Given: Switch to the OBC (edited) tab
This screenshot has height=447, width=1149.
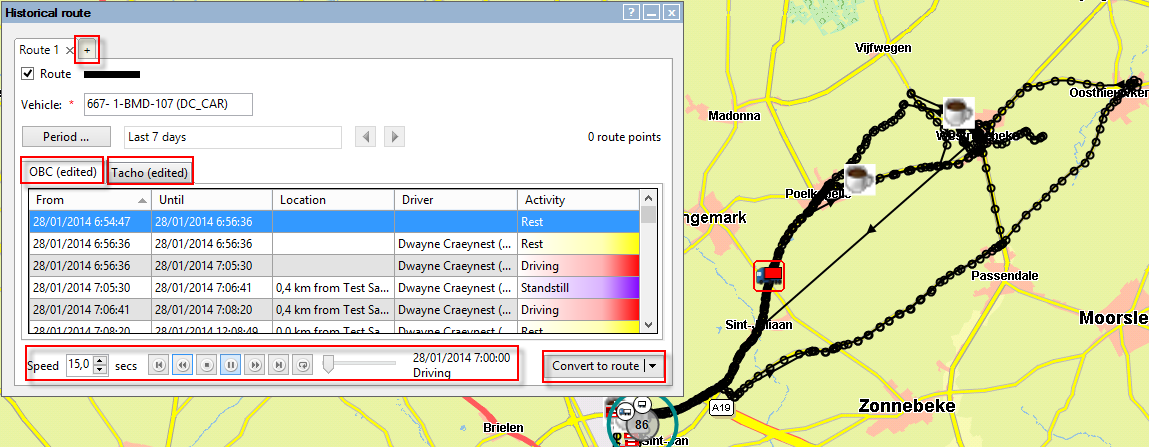Looking at the screenshot, I should pyautogui.click(x=63, y=172).
